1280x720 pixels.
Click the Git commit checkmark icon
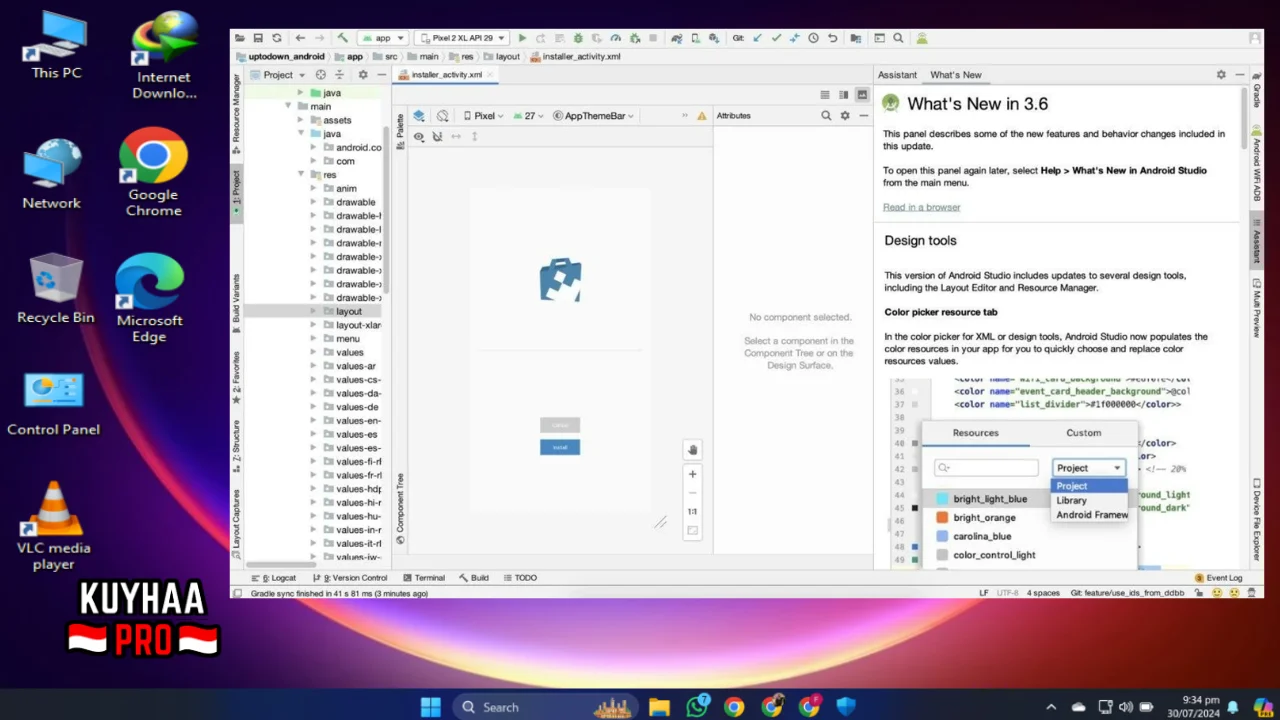(x=776, y=38)
